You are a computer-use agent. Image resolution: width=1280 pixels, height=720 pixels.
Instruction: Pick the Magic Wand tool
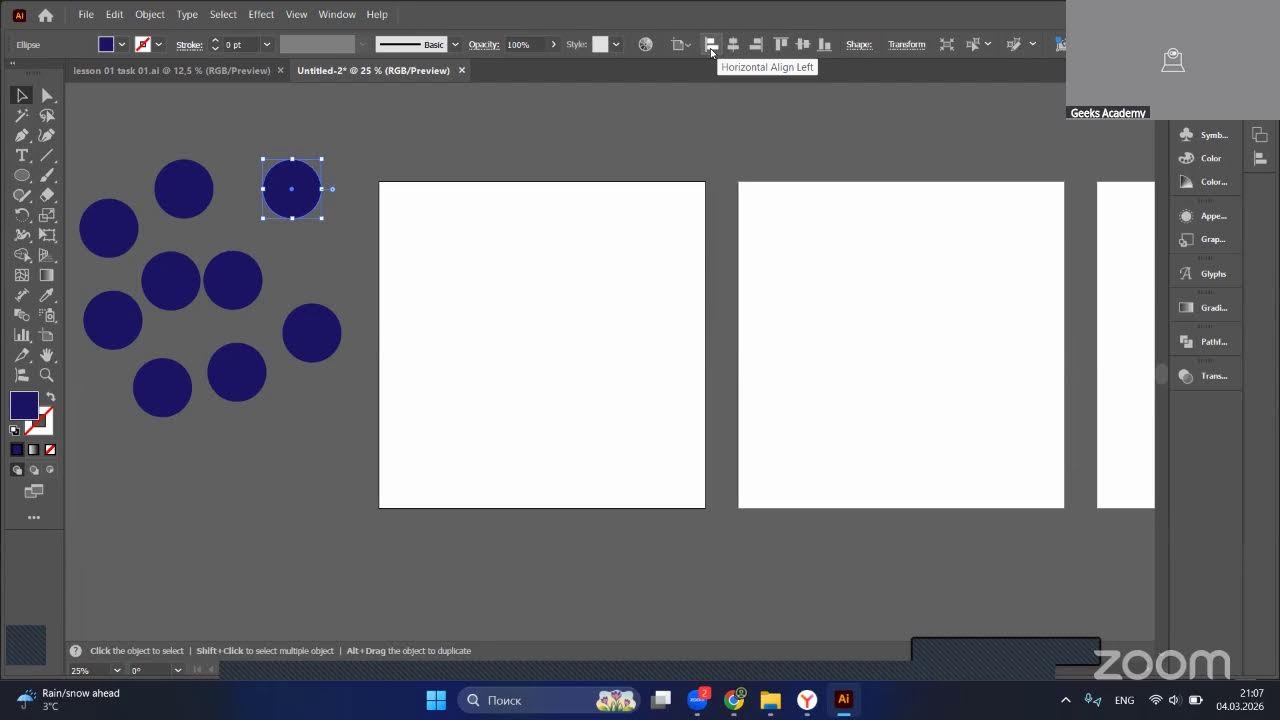(21, 115)
